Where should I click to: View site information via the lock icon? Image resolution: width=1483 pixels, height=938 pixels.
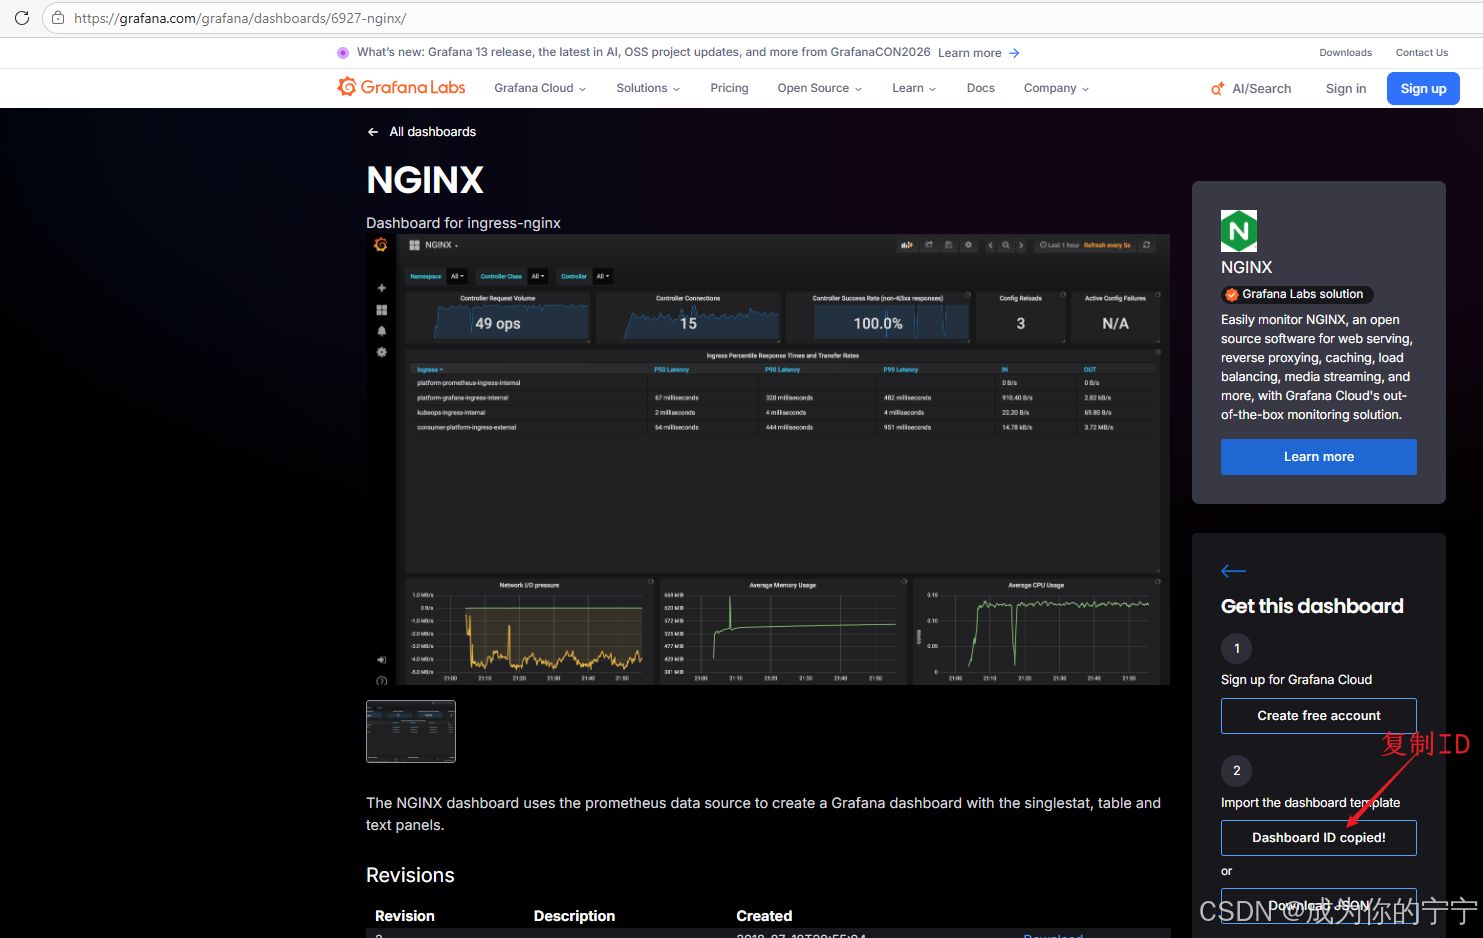(58, 18)
